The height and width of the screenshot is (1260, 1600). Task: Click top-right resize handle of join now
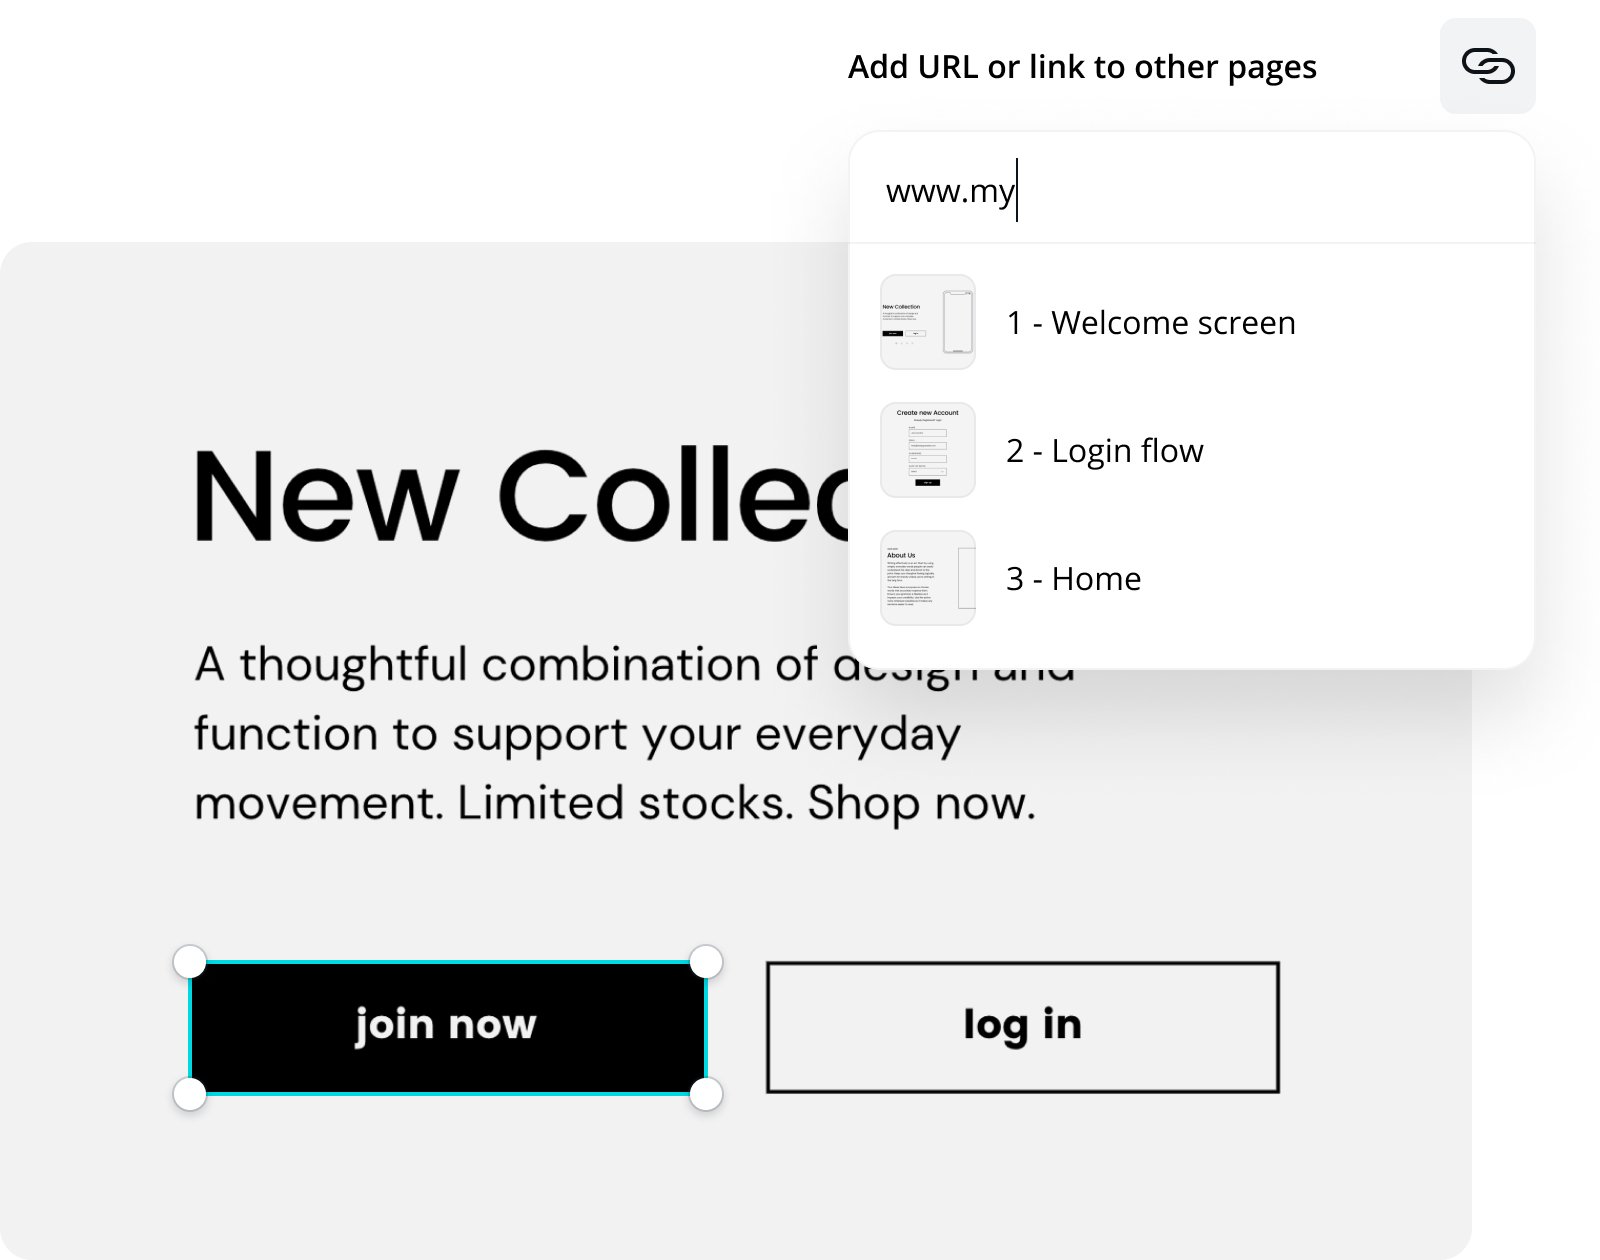tap(706, 962)
